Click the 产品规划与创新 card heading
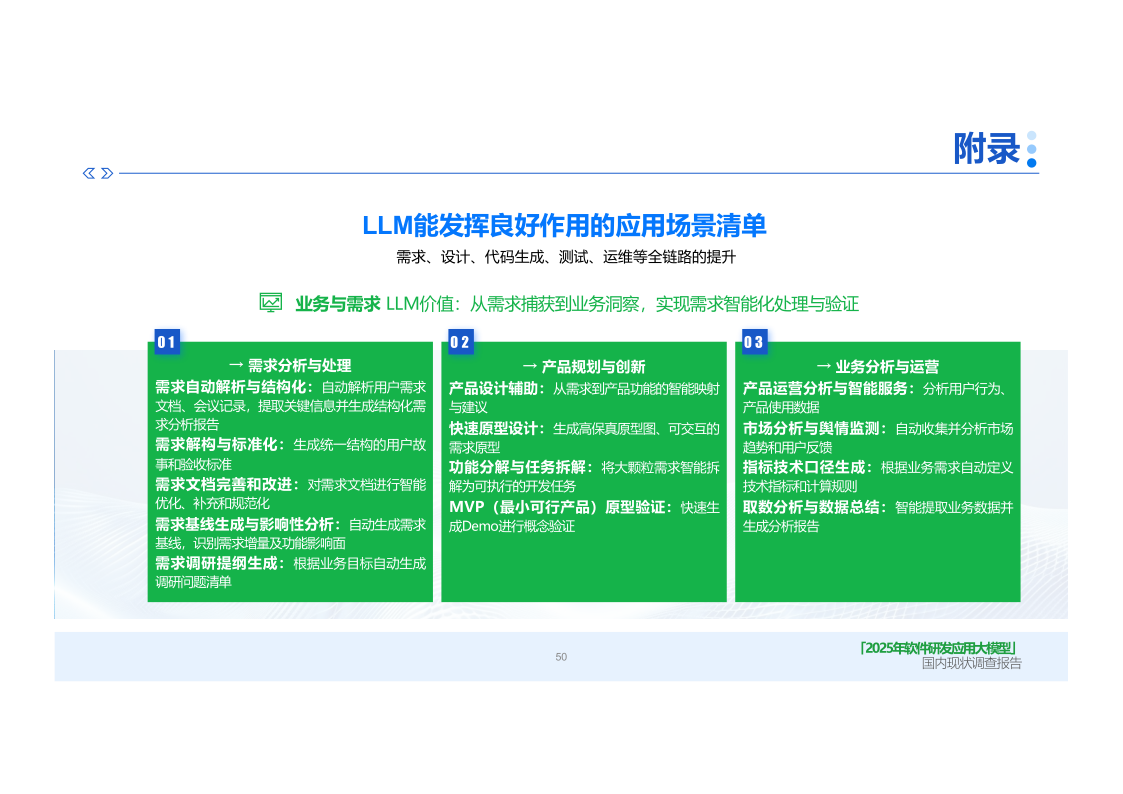The image size is (1123, 794). click(593, 367)
